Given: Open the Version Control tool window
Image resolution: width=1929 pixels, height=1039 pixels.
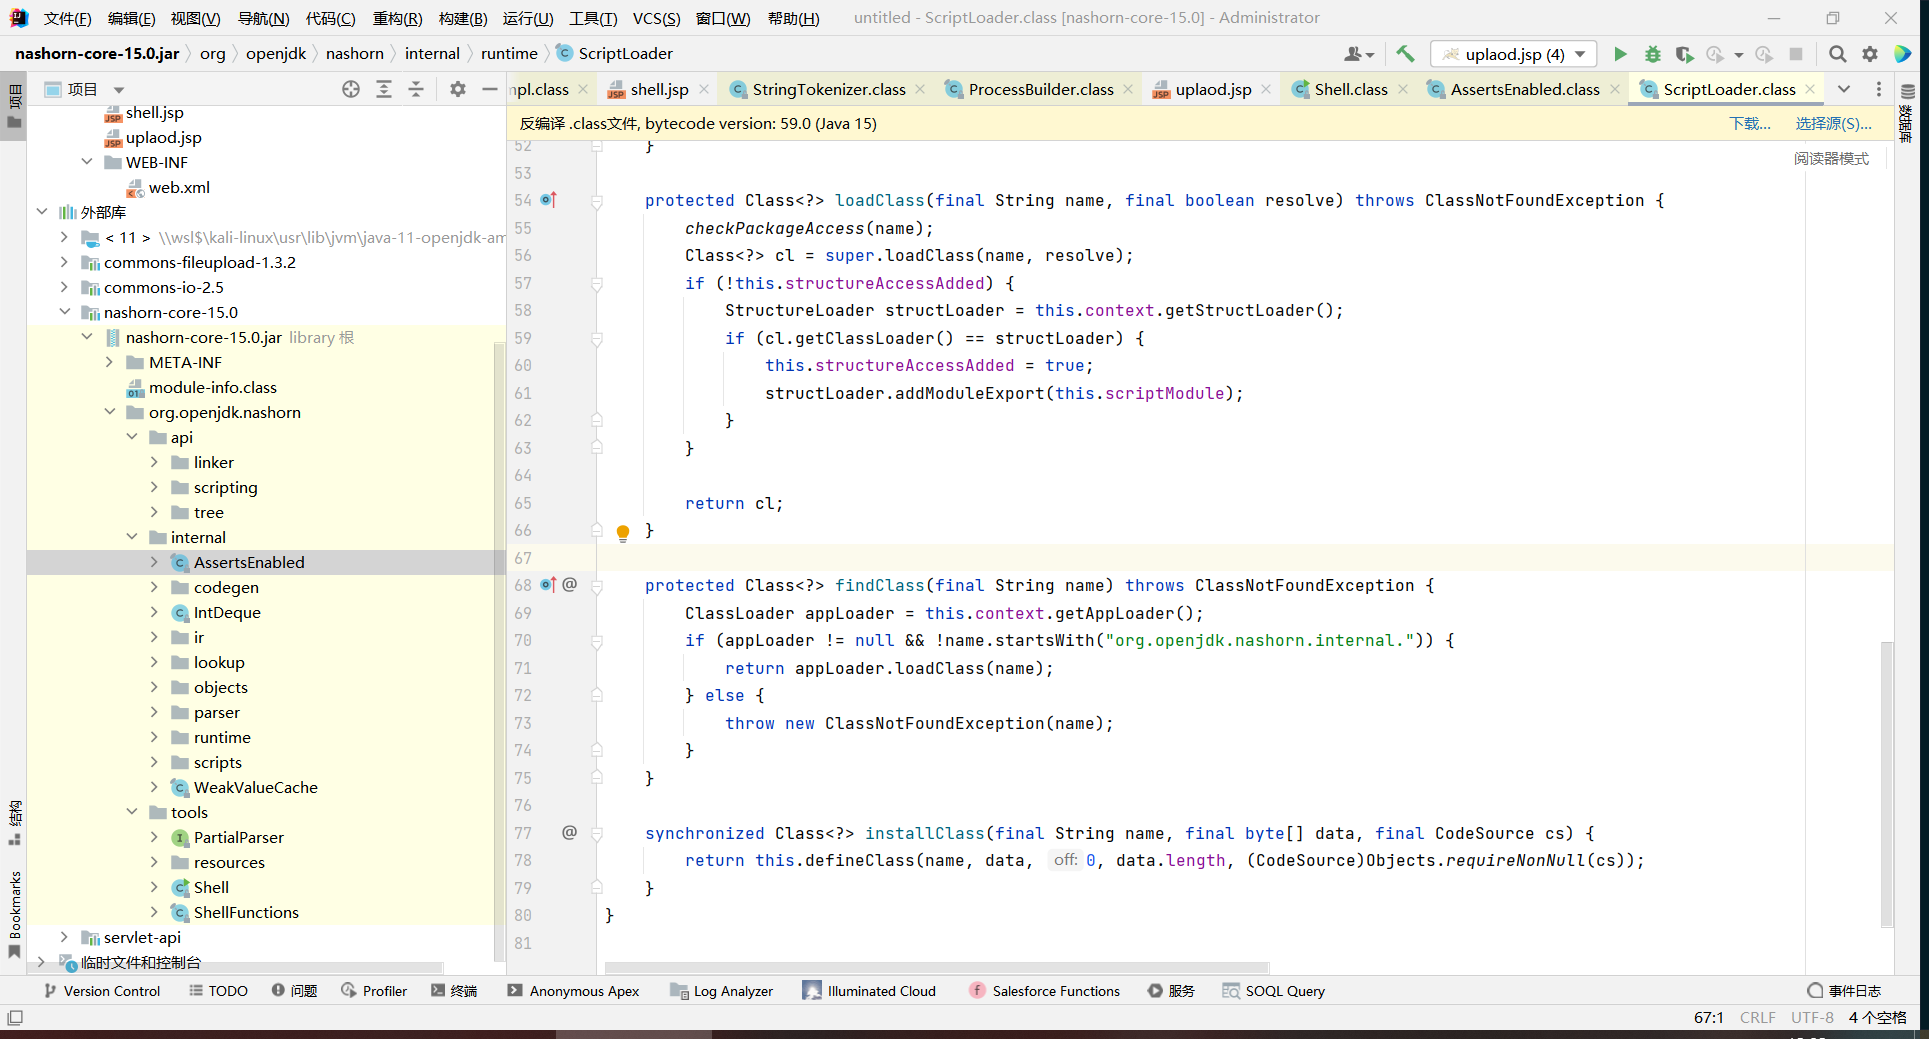Looking at the screenshot, I should pyautogui.click(x=101, y=991).
